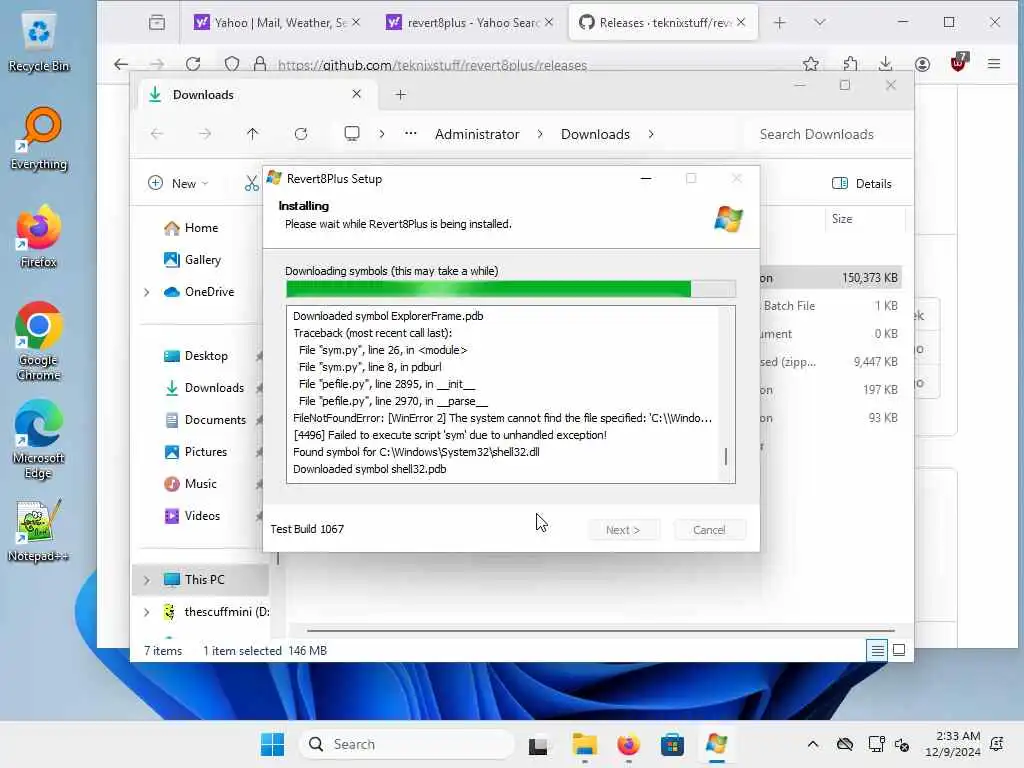The width and height of the screenshot is (1024, 768).
Task: Open Windows Start button
Action: pos(272,744)
